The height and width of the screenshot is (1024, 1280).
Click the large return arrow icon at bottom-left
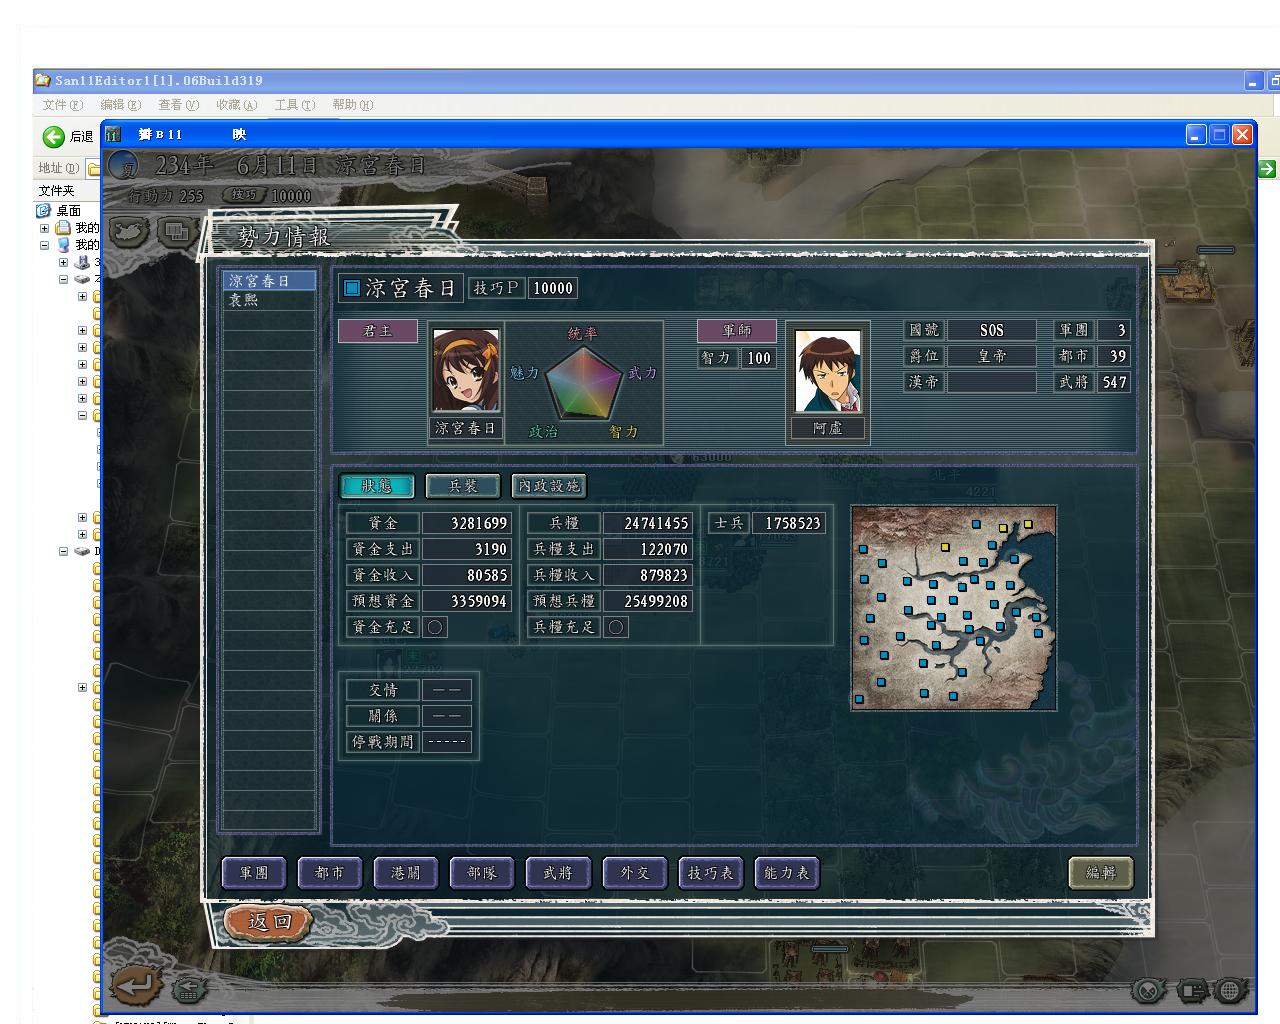[135, 986]
